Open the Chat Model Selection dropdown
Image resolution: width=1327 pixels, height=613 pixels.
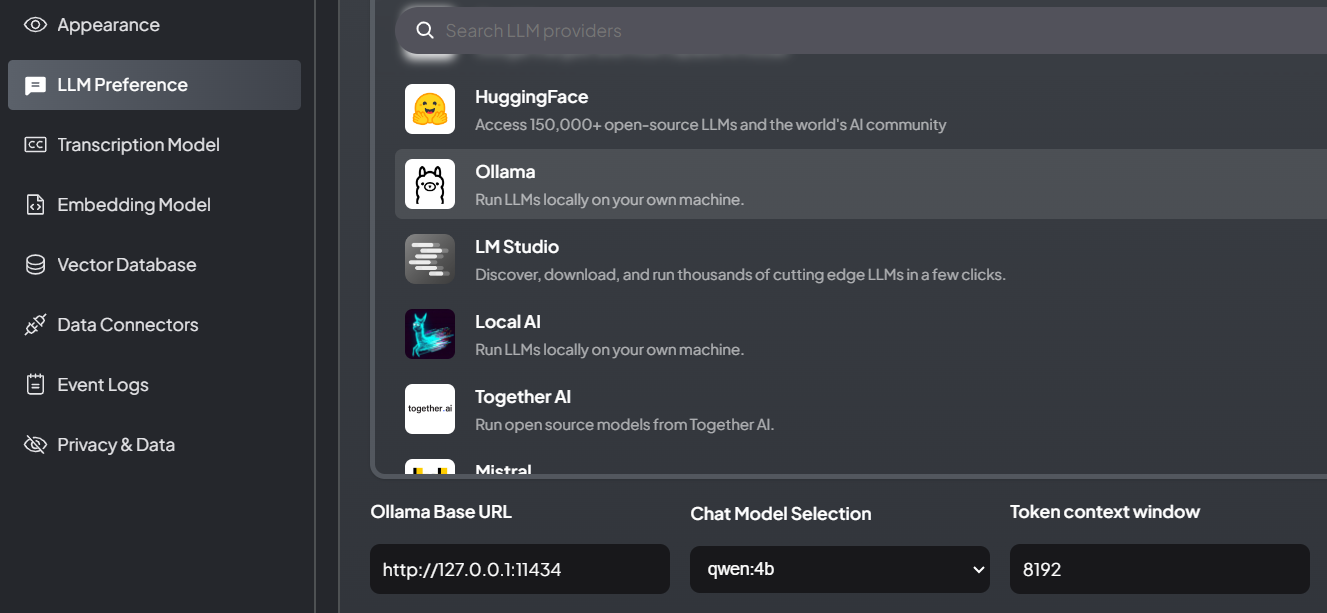(x=839, y=569)
